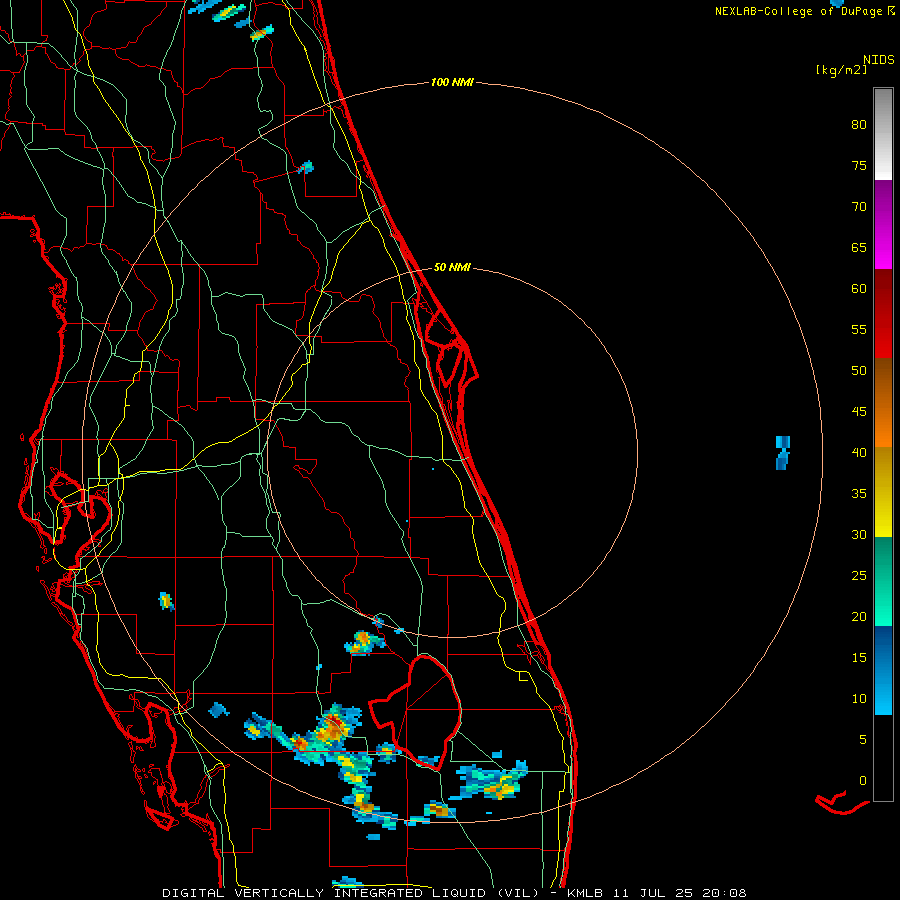Select the 80 value on the scale
900x900 pixels.
click(859, 125)
